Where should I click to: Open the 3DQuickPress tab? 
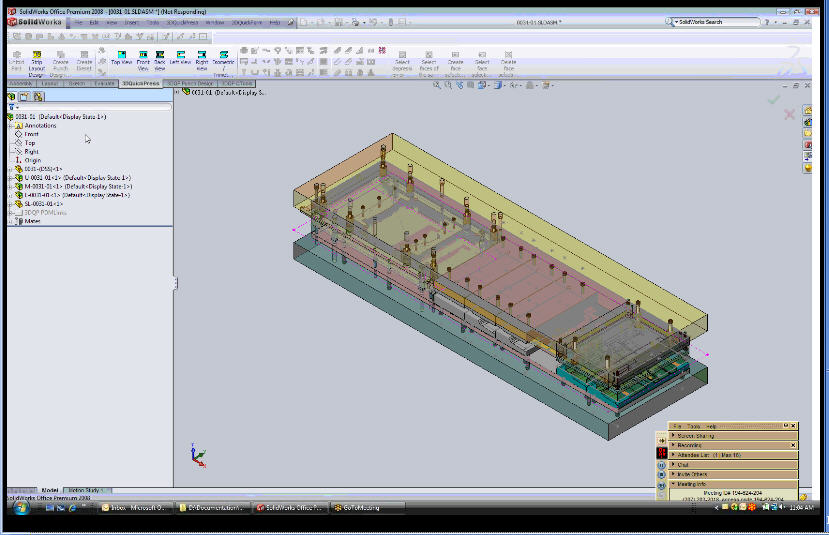[141, 83]
